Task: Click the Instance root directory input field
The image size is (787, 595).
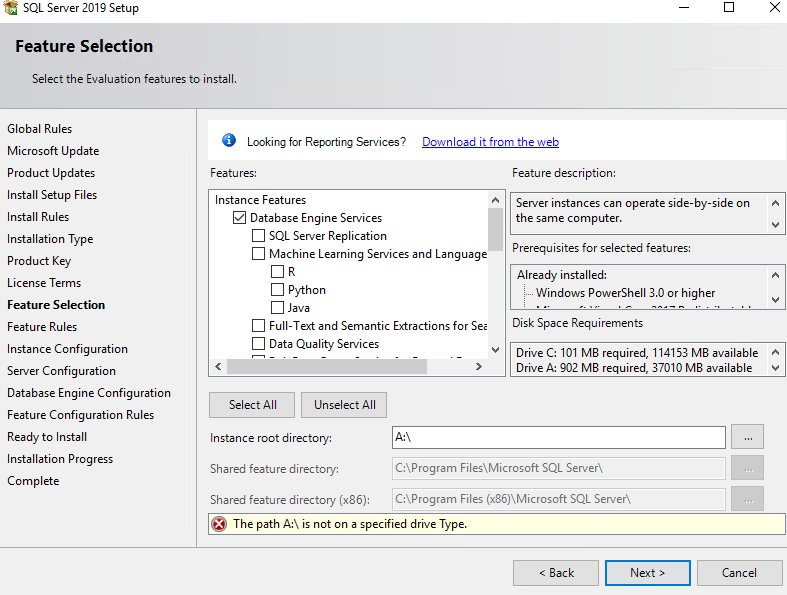Action: click(559, 437)
